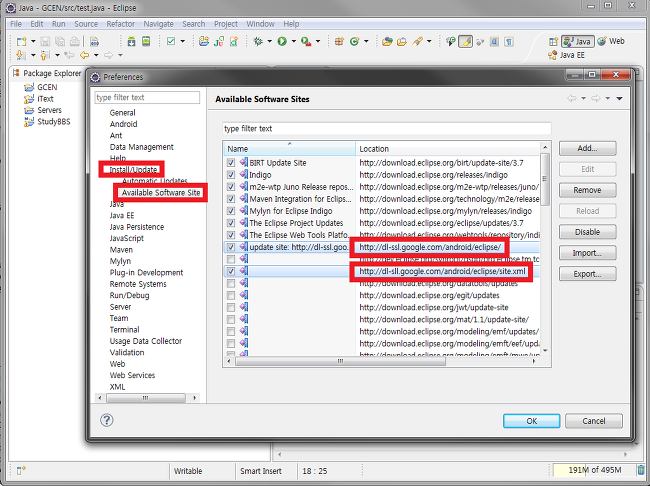Click the Run External Tools icon

[x=306, y=41]
